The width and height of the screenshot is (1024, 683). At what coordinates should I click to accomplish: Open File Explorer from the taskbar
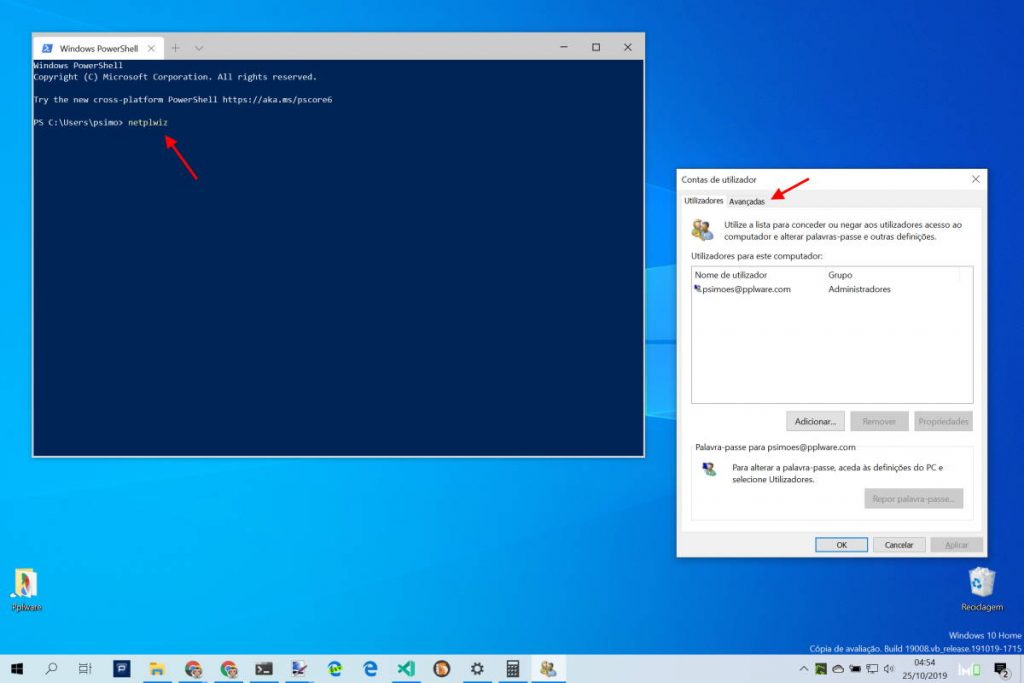157,669
